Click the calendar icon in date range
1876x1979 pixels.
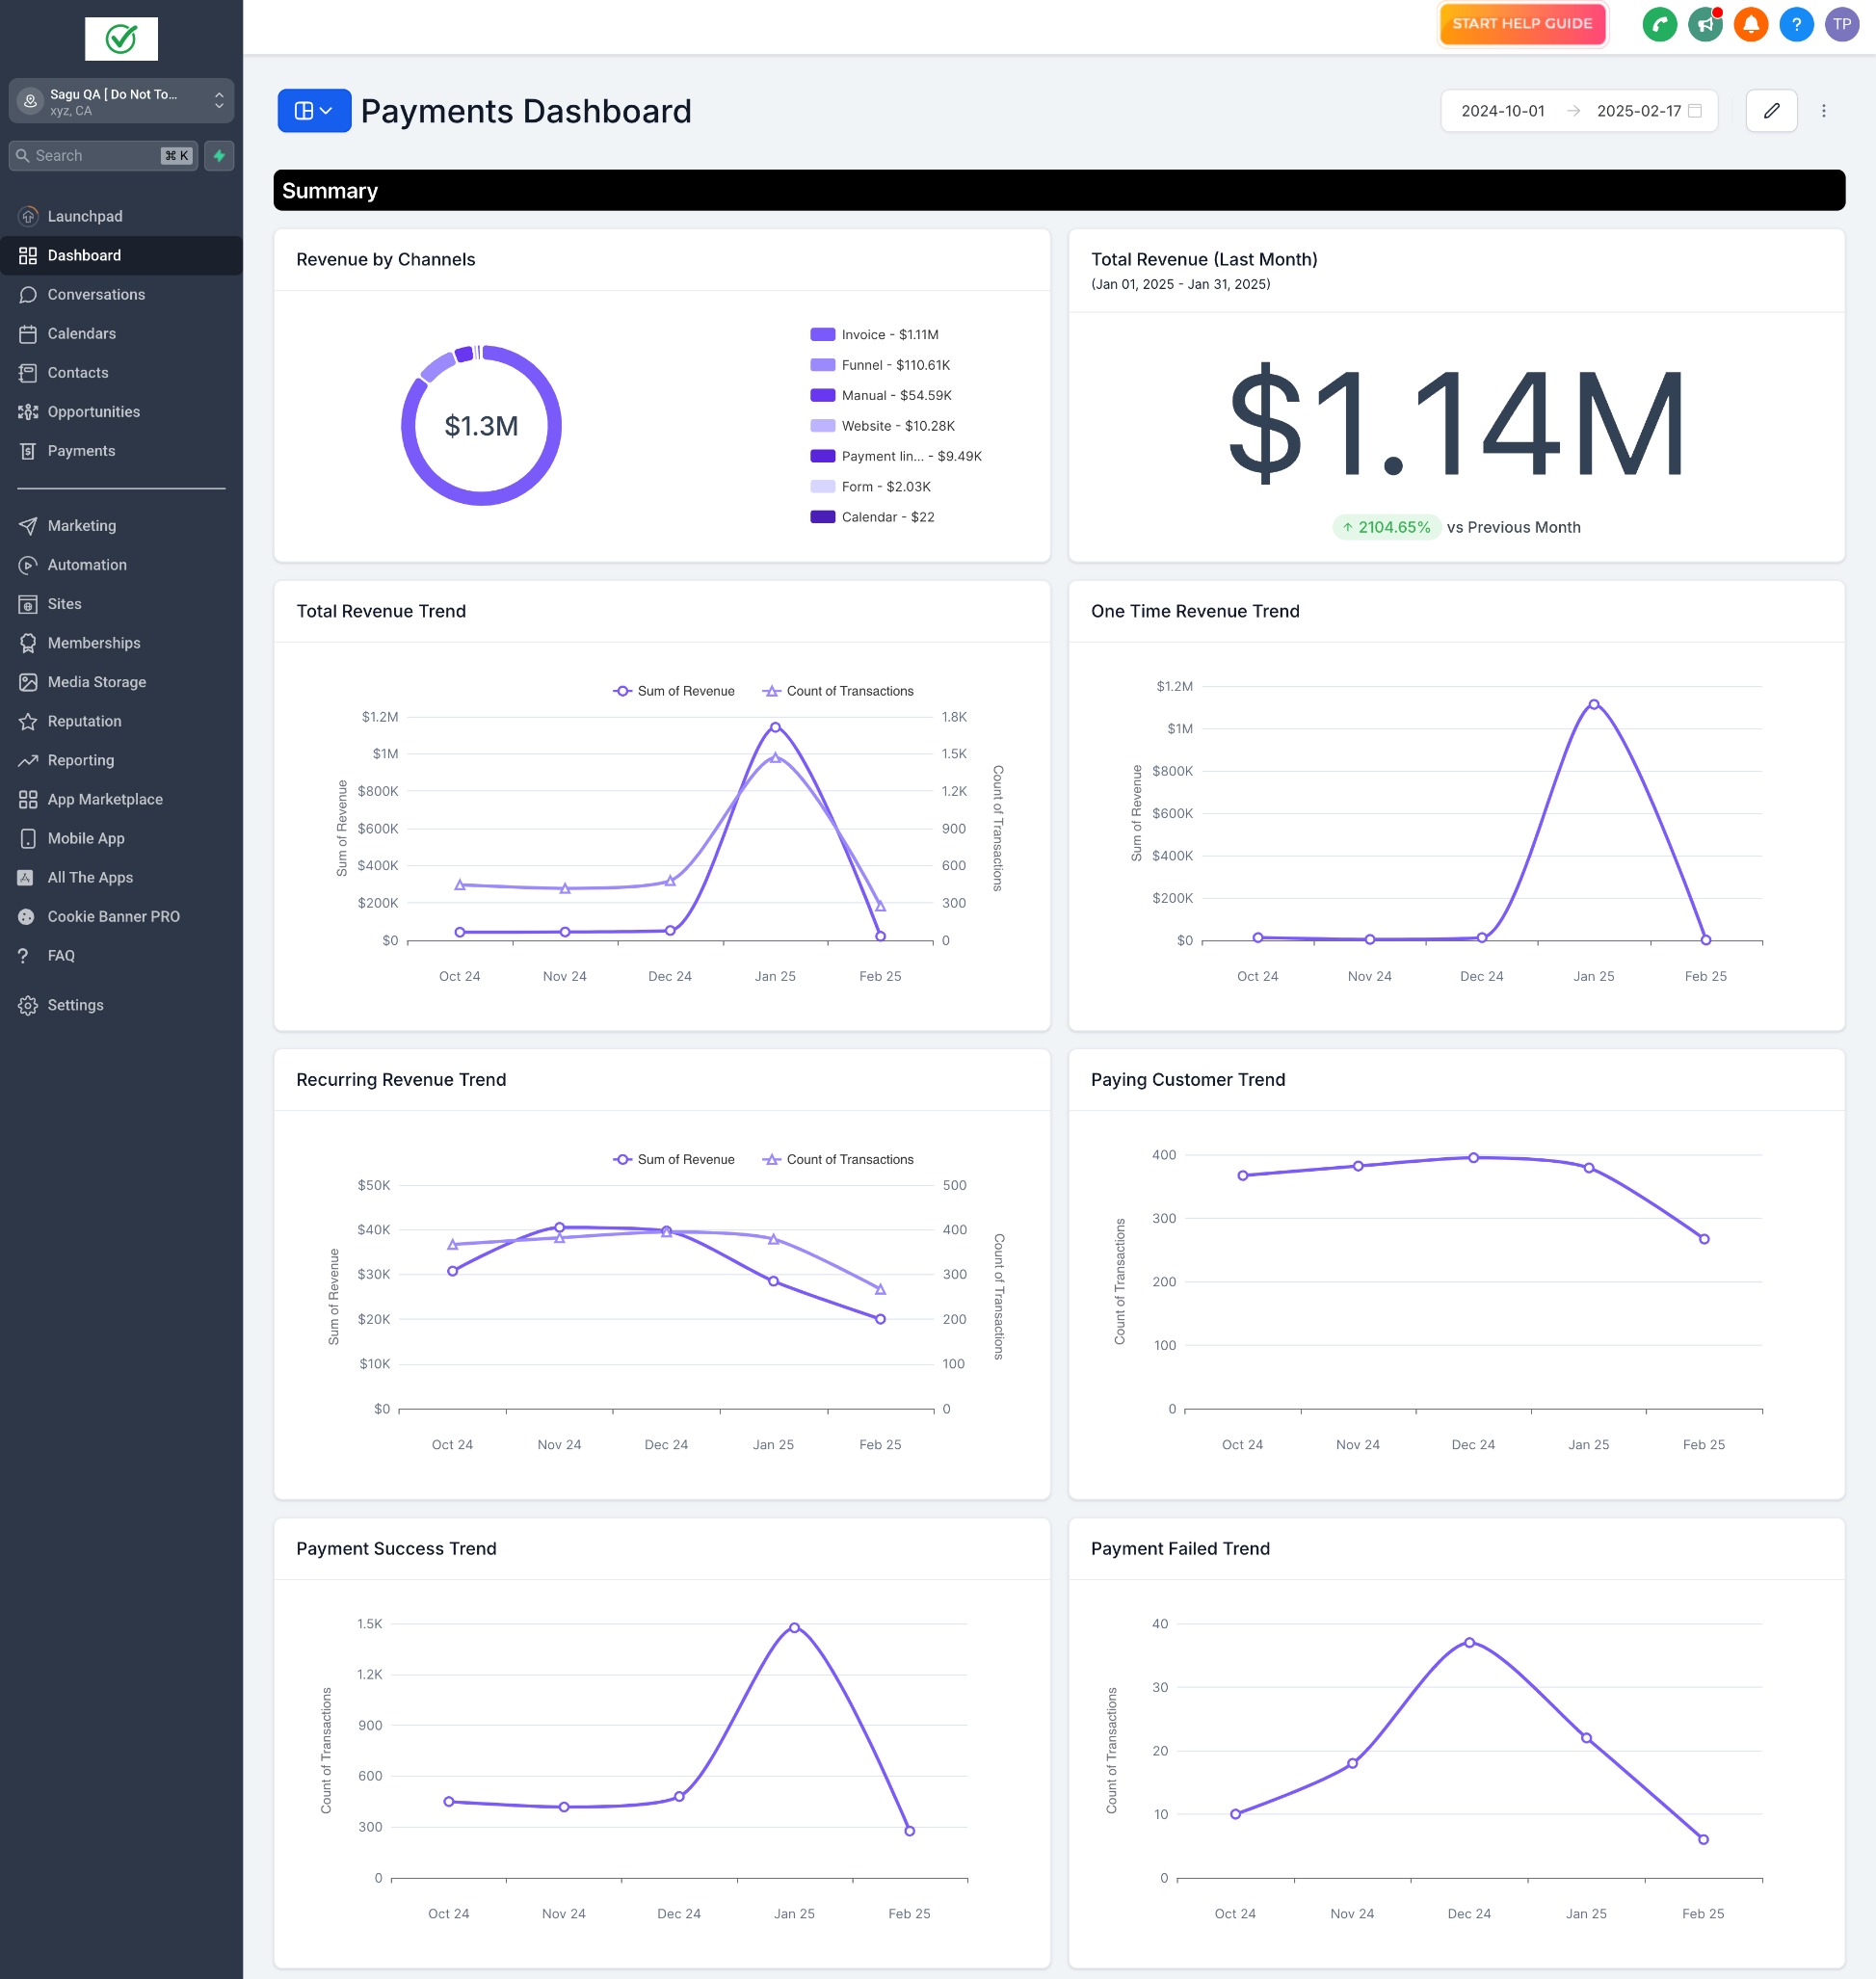click(x=1695, y=111)
